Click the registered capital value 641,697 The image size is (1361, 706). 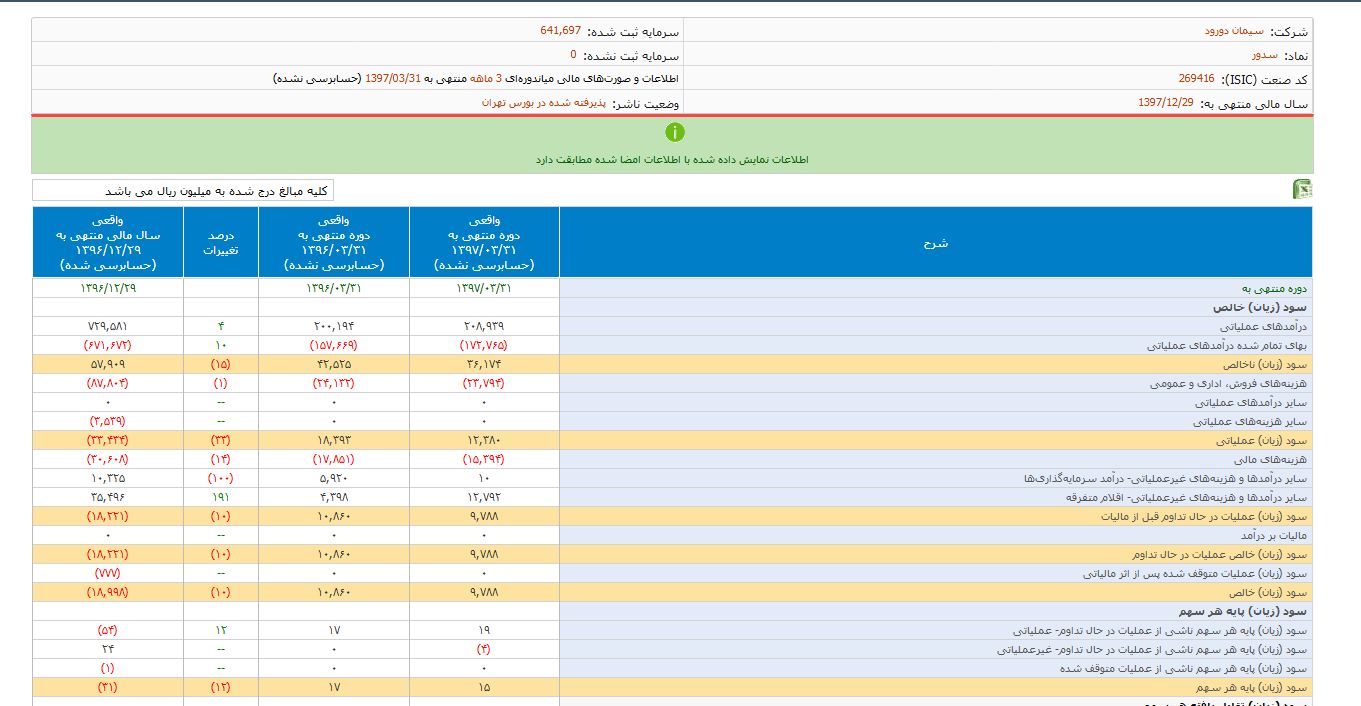[x=560, y=31]
